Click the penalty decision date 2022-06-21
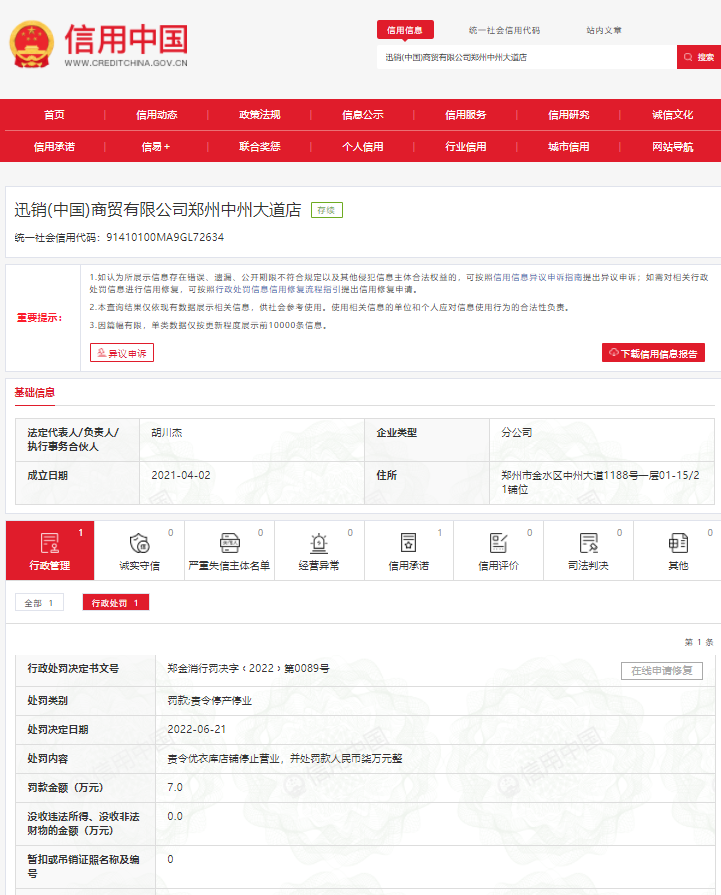This screenshot has height=895, width=721. click(196, 729)
